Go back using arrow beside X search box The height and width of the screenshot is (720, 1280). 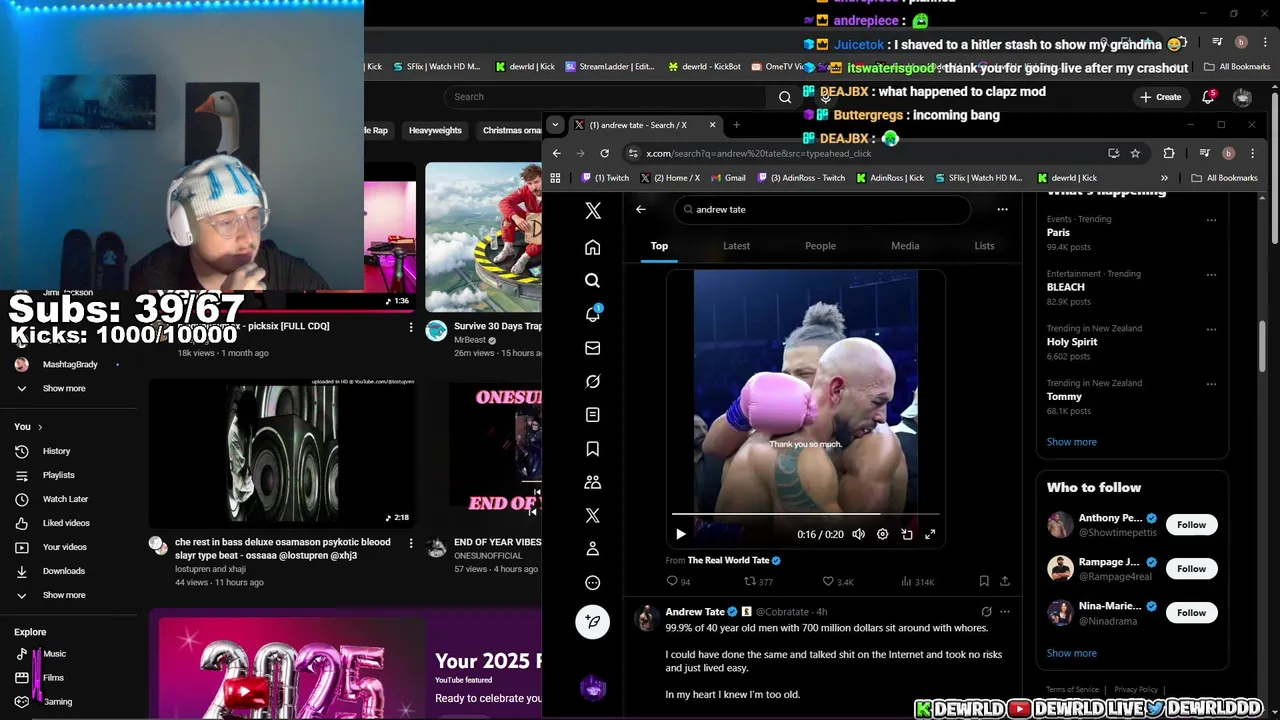tap(640, 210)
